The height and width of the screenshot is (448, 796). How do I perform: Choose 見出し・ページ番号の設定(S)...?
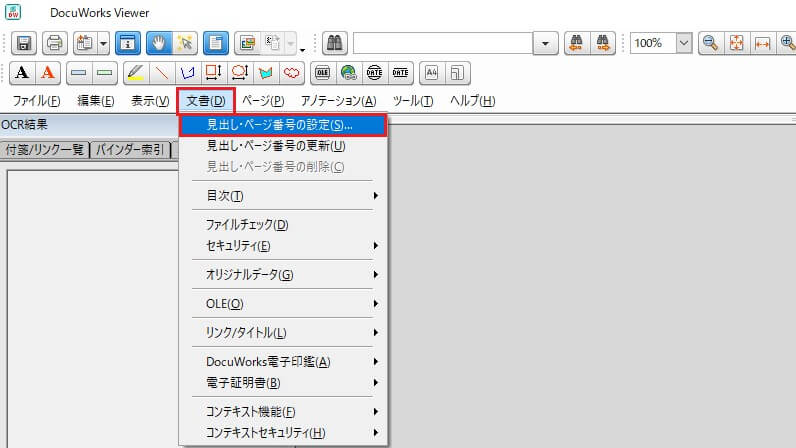[283, 125]
